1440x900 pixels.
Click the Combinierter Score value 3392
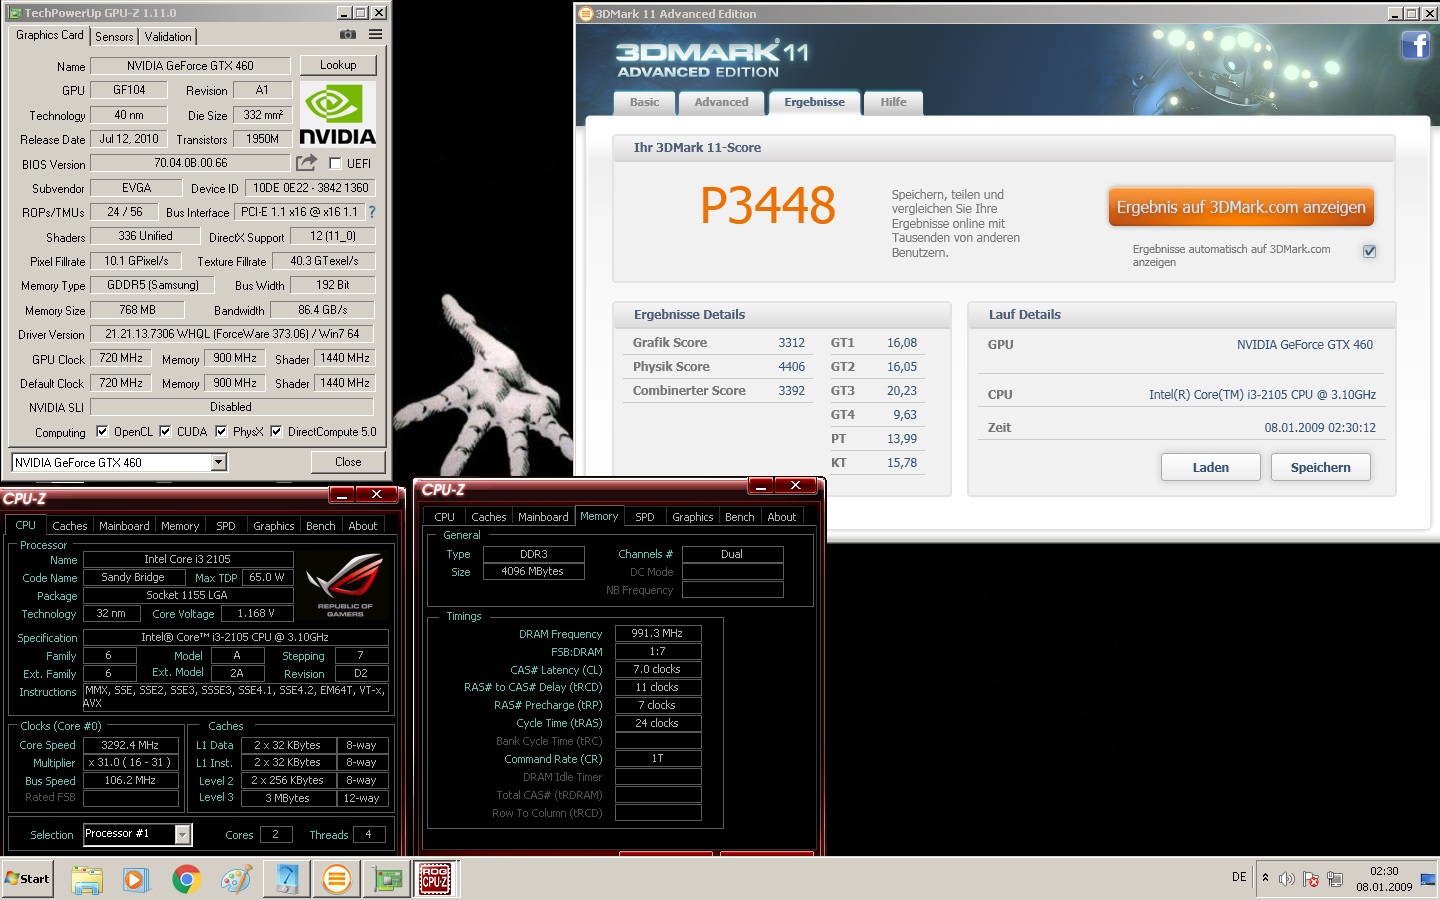click(x=791, y=391)
